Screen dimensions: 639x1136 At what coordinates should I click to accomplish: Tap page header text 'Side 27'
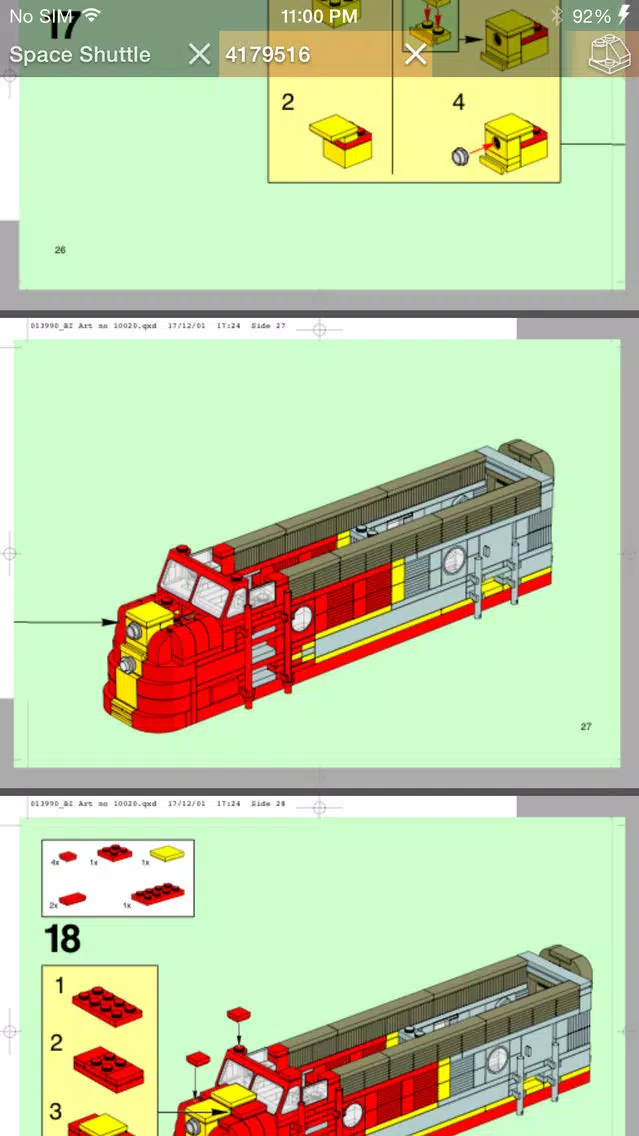point(269,326)
